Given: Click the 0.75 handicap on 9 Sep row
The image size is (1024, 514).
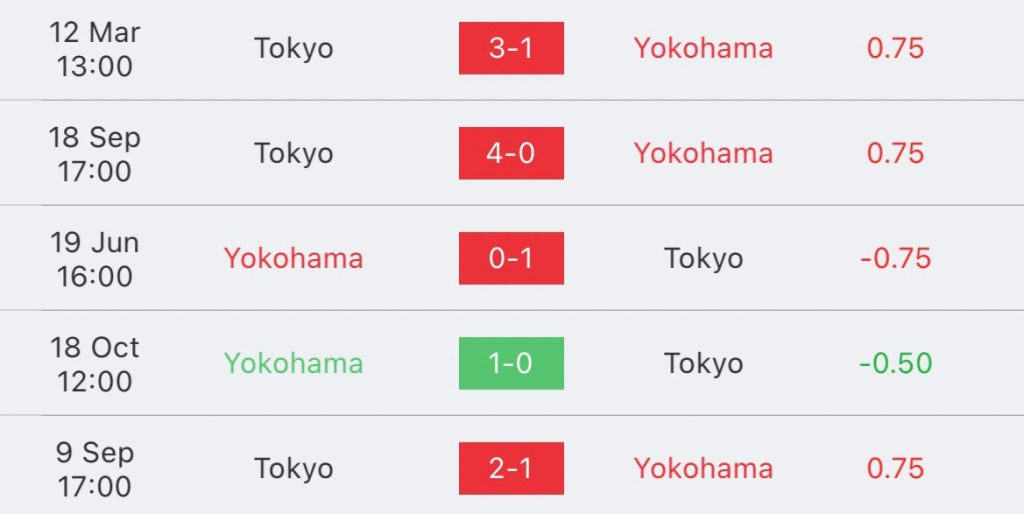Looking at the screenshot, I should click(895, 469).
